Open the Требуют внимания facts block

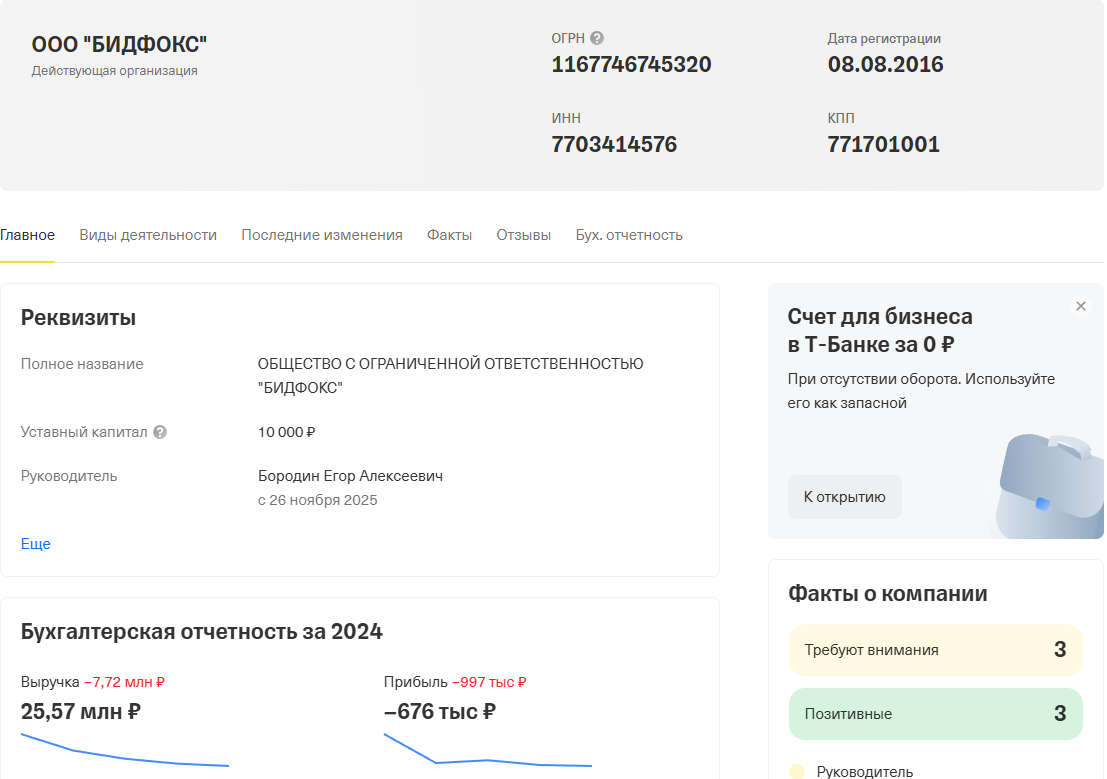935,650
